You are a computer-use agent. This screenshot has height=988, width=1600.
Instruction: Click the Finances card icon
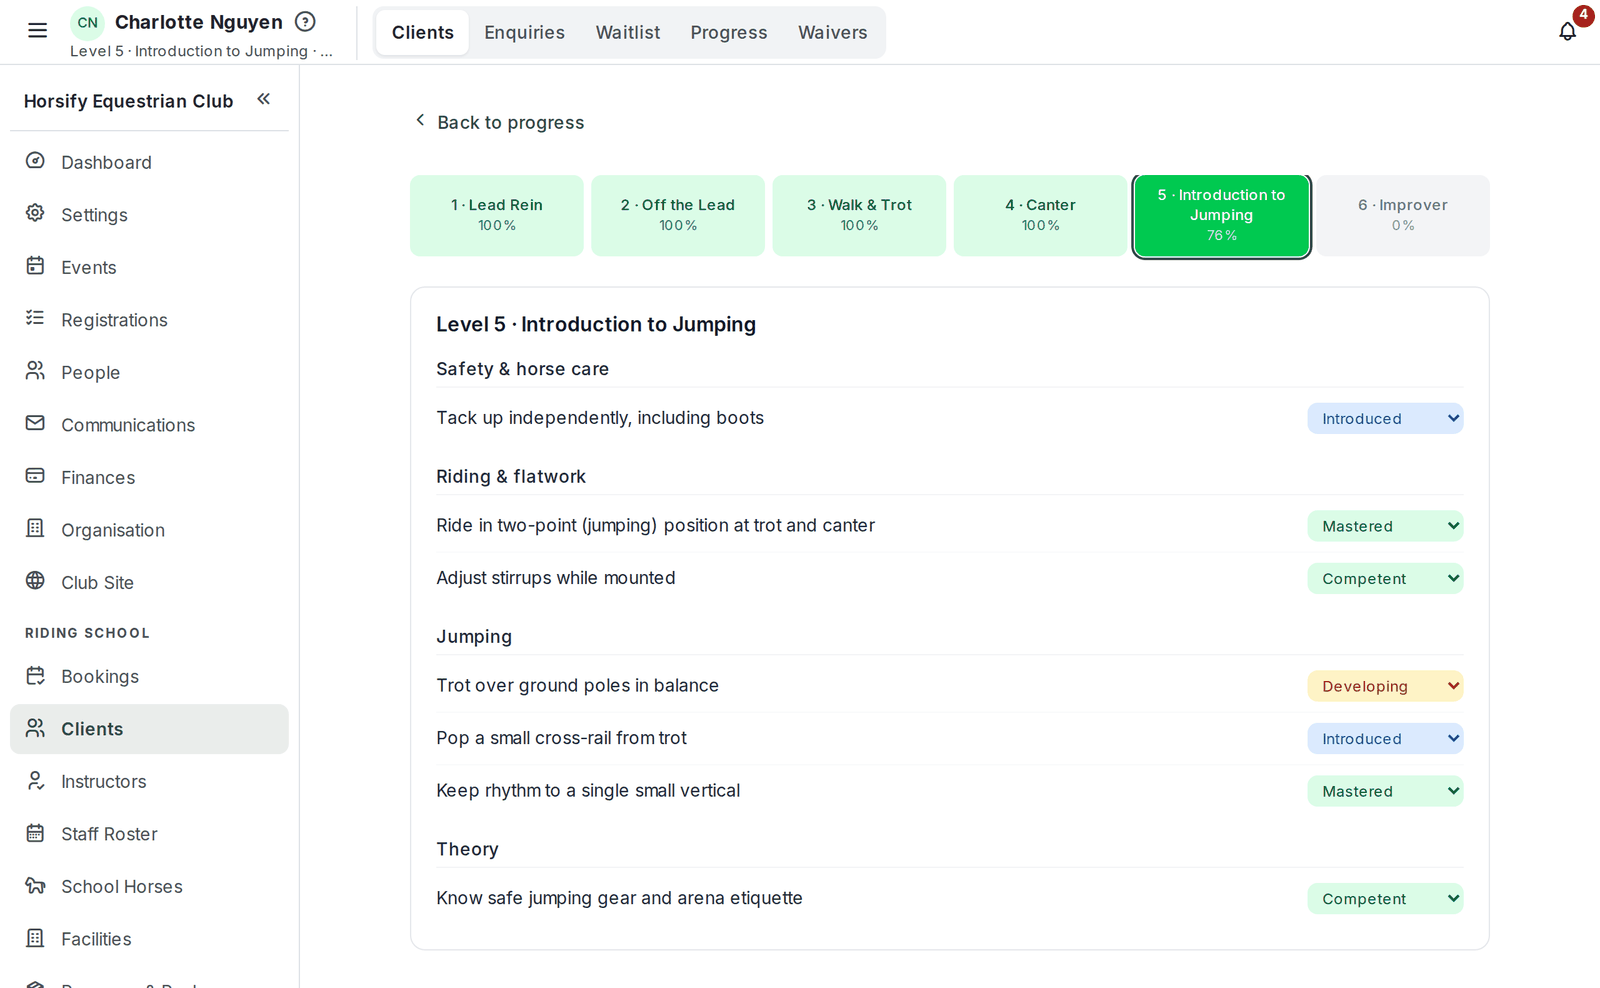(x=35, y=476)
